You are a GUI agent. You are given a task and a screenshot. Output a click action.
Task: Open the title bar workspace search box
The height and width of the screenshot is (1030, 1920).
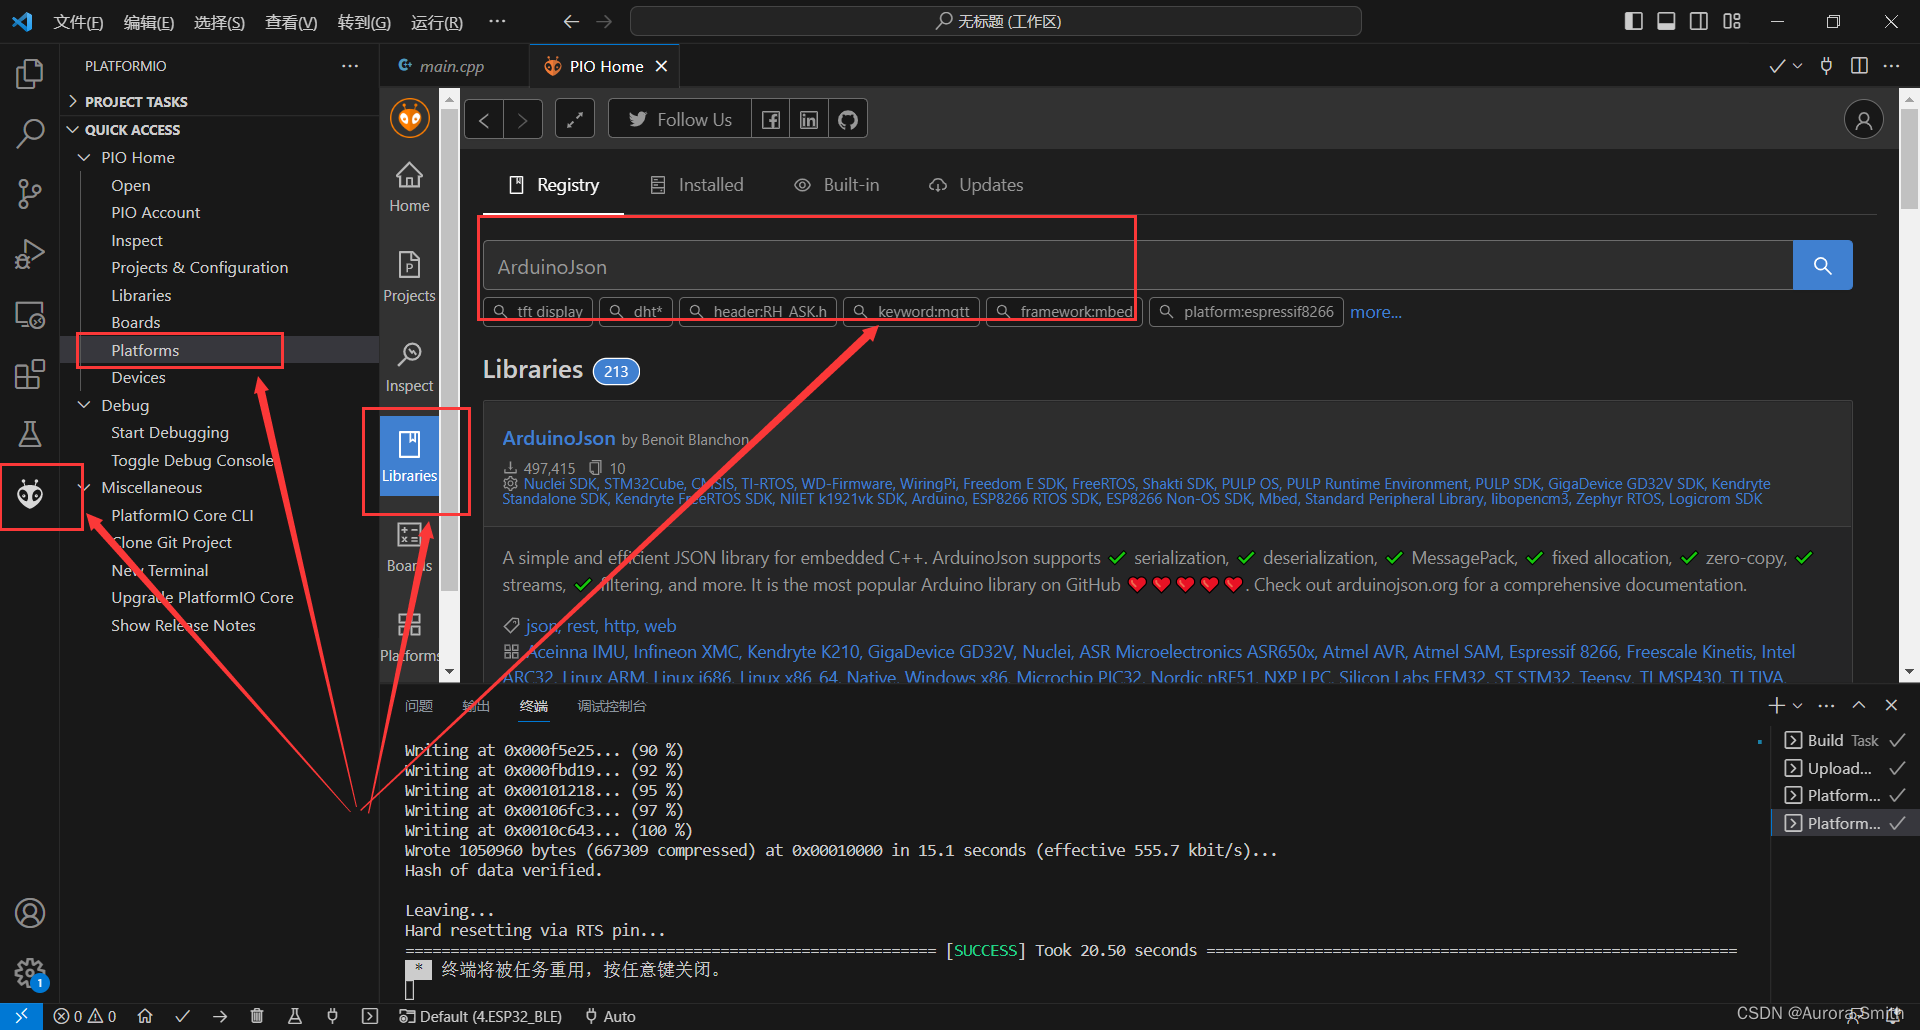pyautogui.click(x=995, y=21)
